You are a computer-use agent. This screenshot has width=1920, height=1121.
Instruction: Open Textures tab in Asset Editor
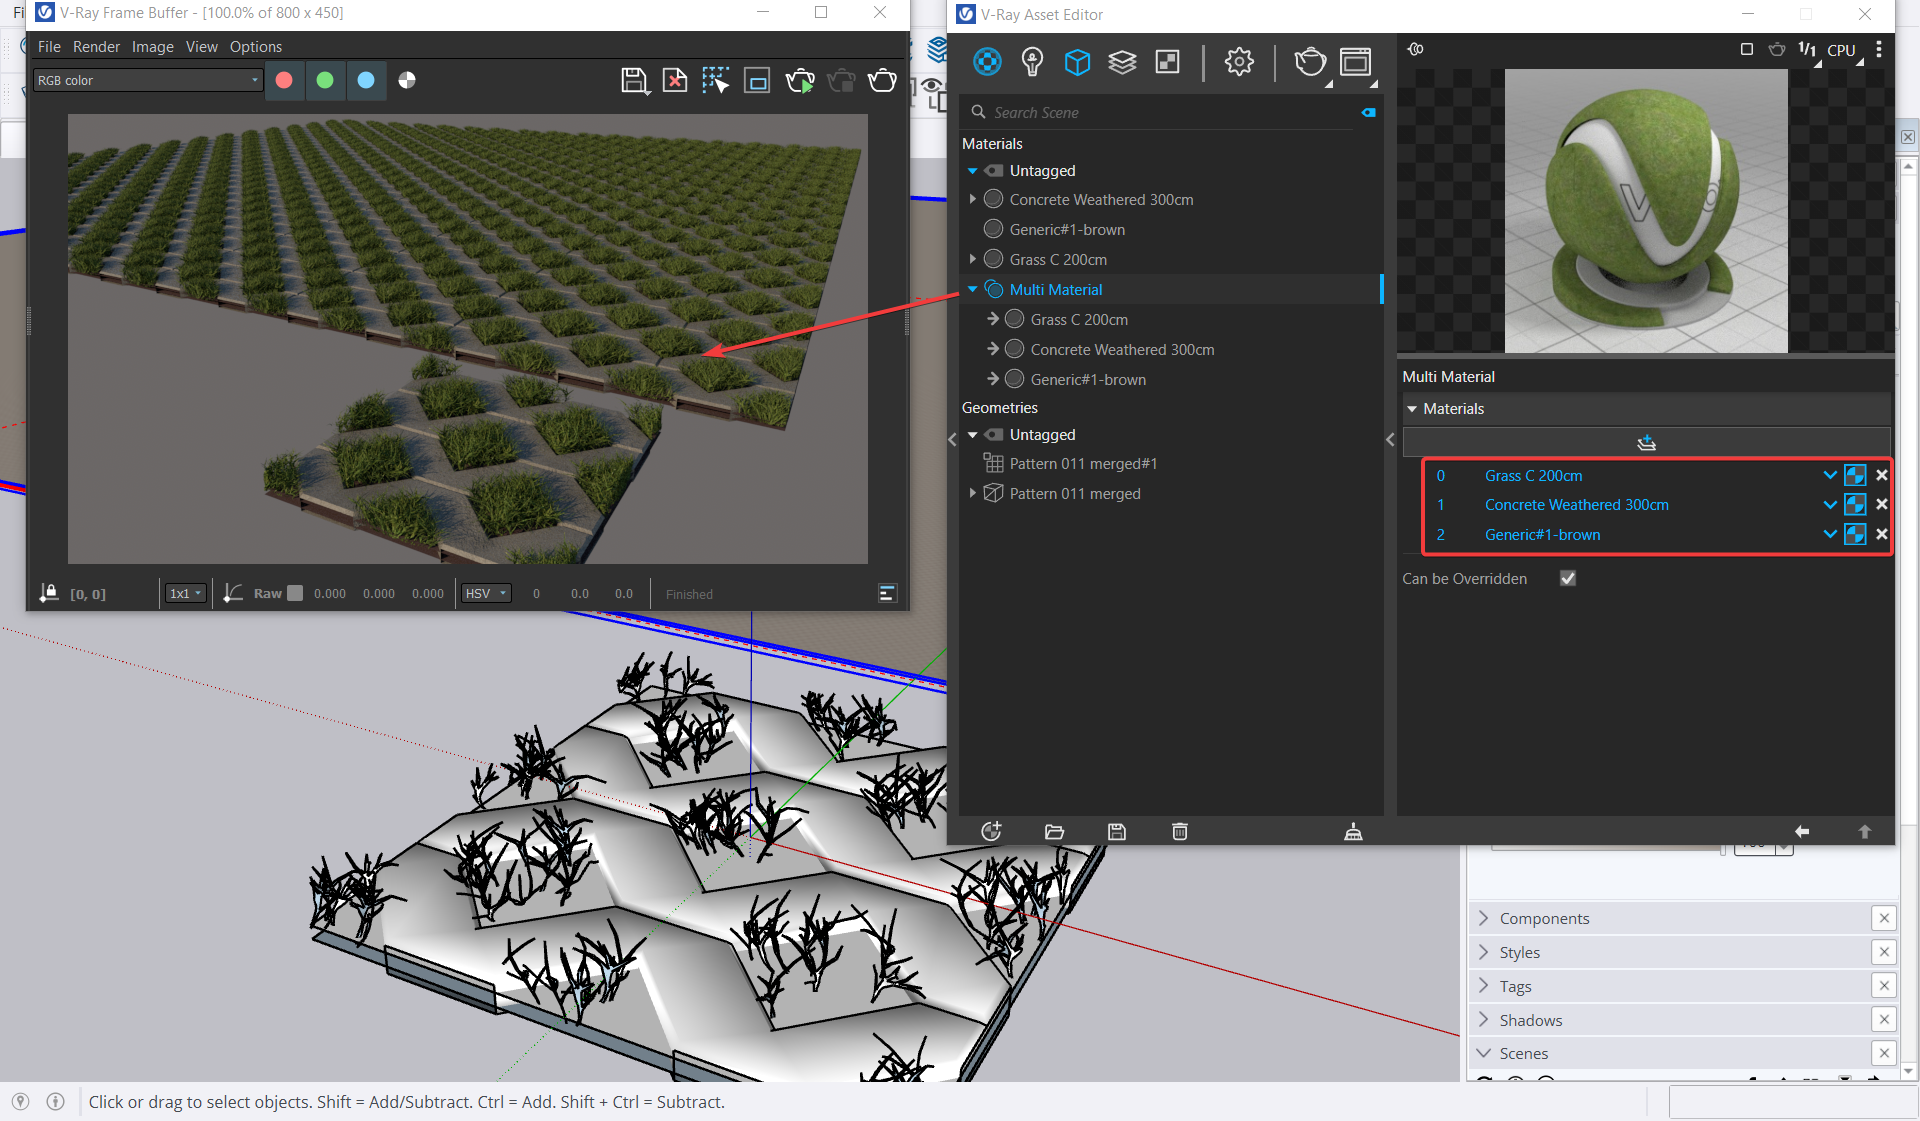pyautogui.click(x=1167, y=62)
